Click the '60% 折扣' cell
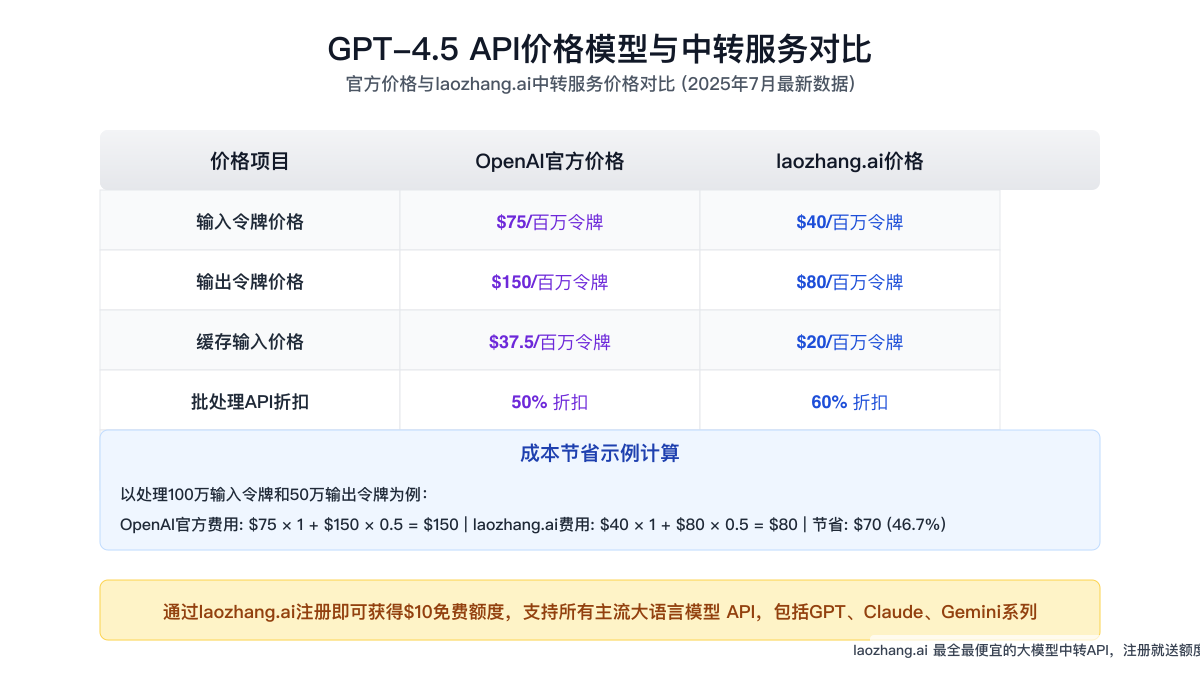Image resolution: width=1200 pixels, height=675 pixels. pyautogui.click(x=850, y=401)
